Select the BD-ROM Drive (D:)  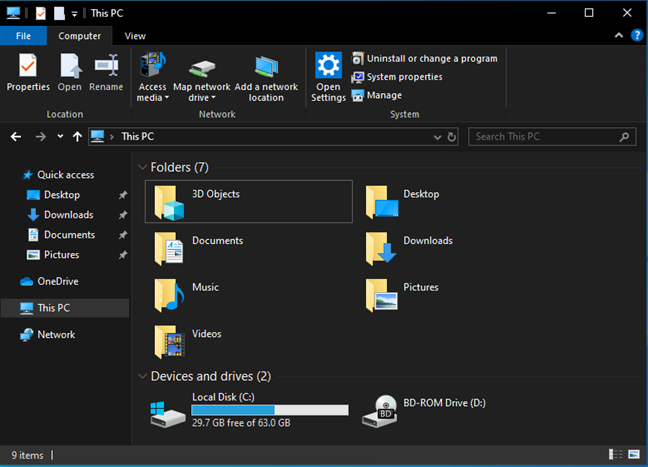[424, 410]
